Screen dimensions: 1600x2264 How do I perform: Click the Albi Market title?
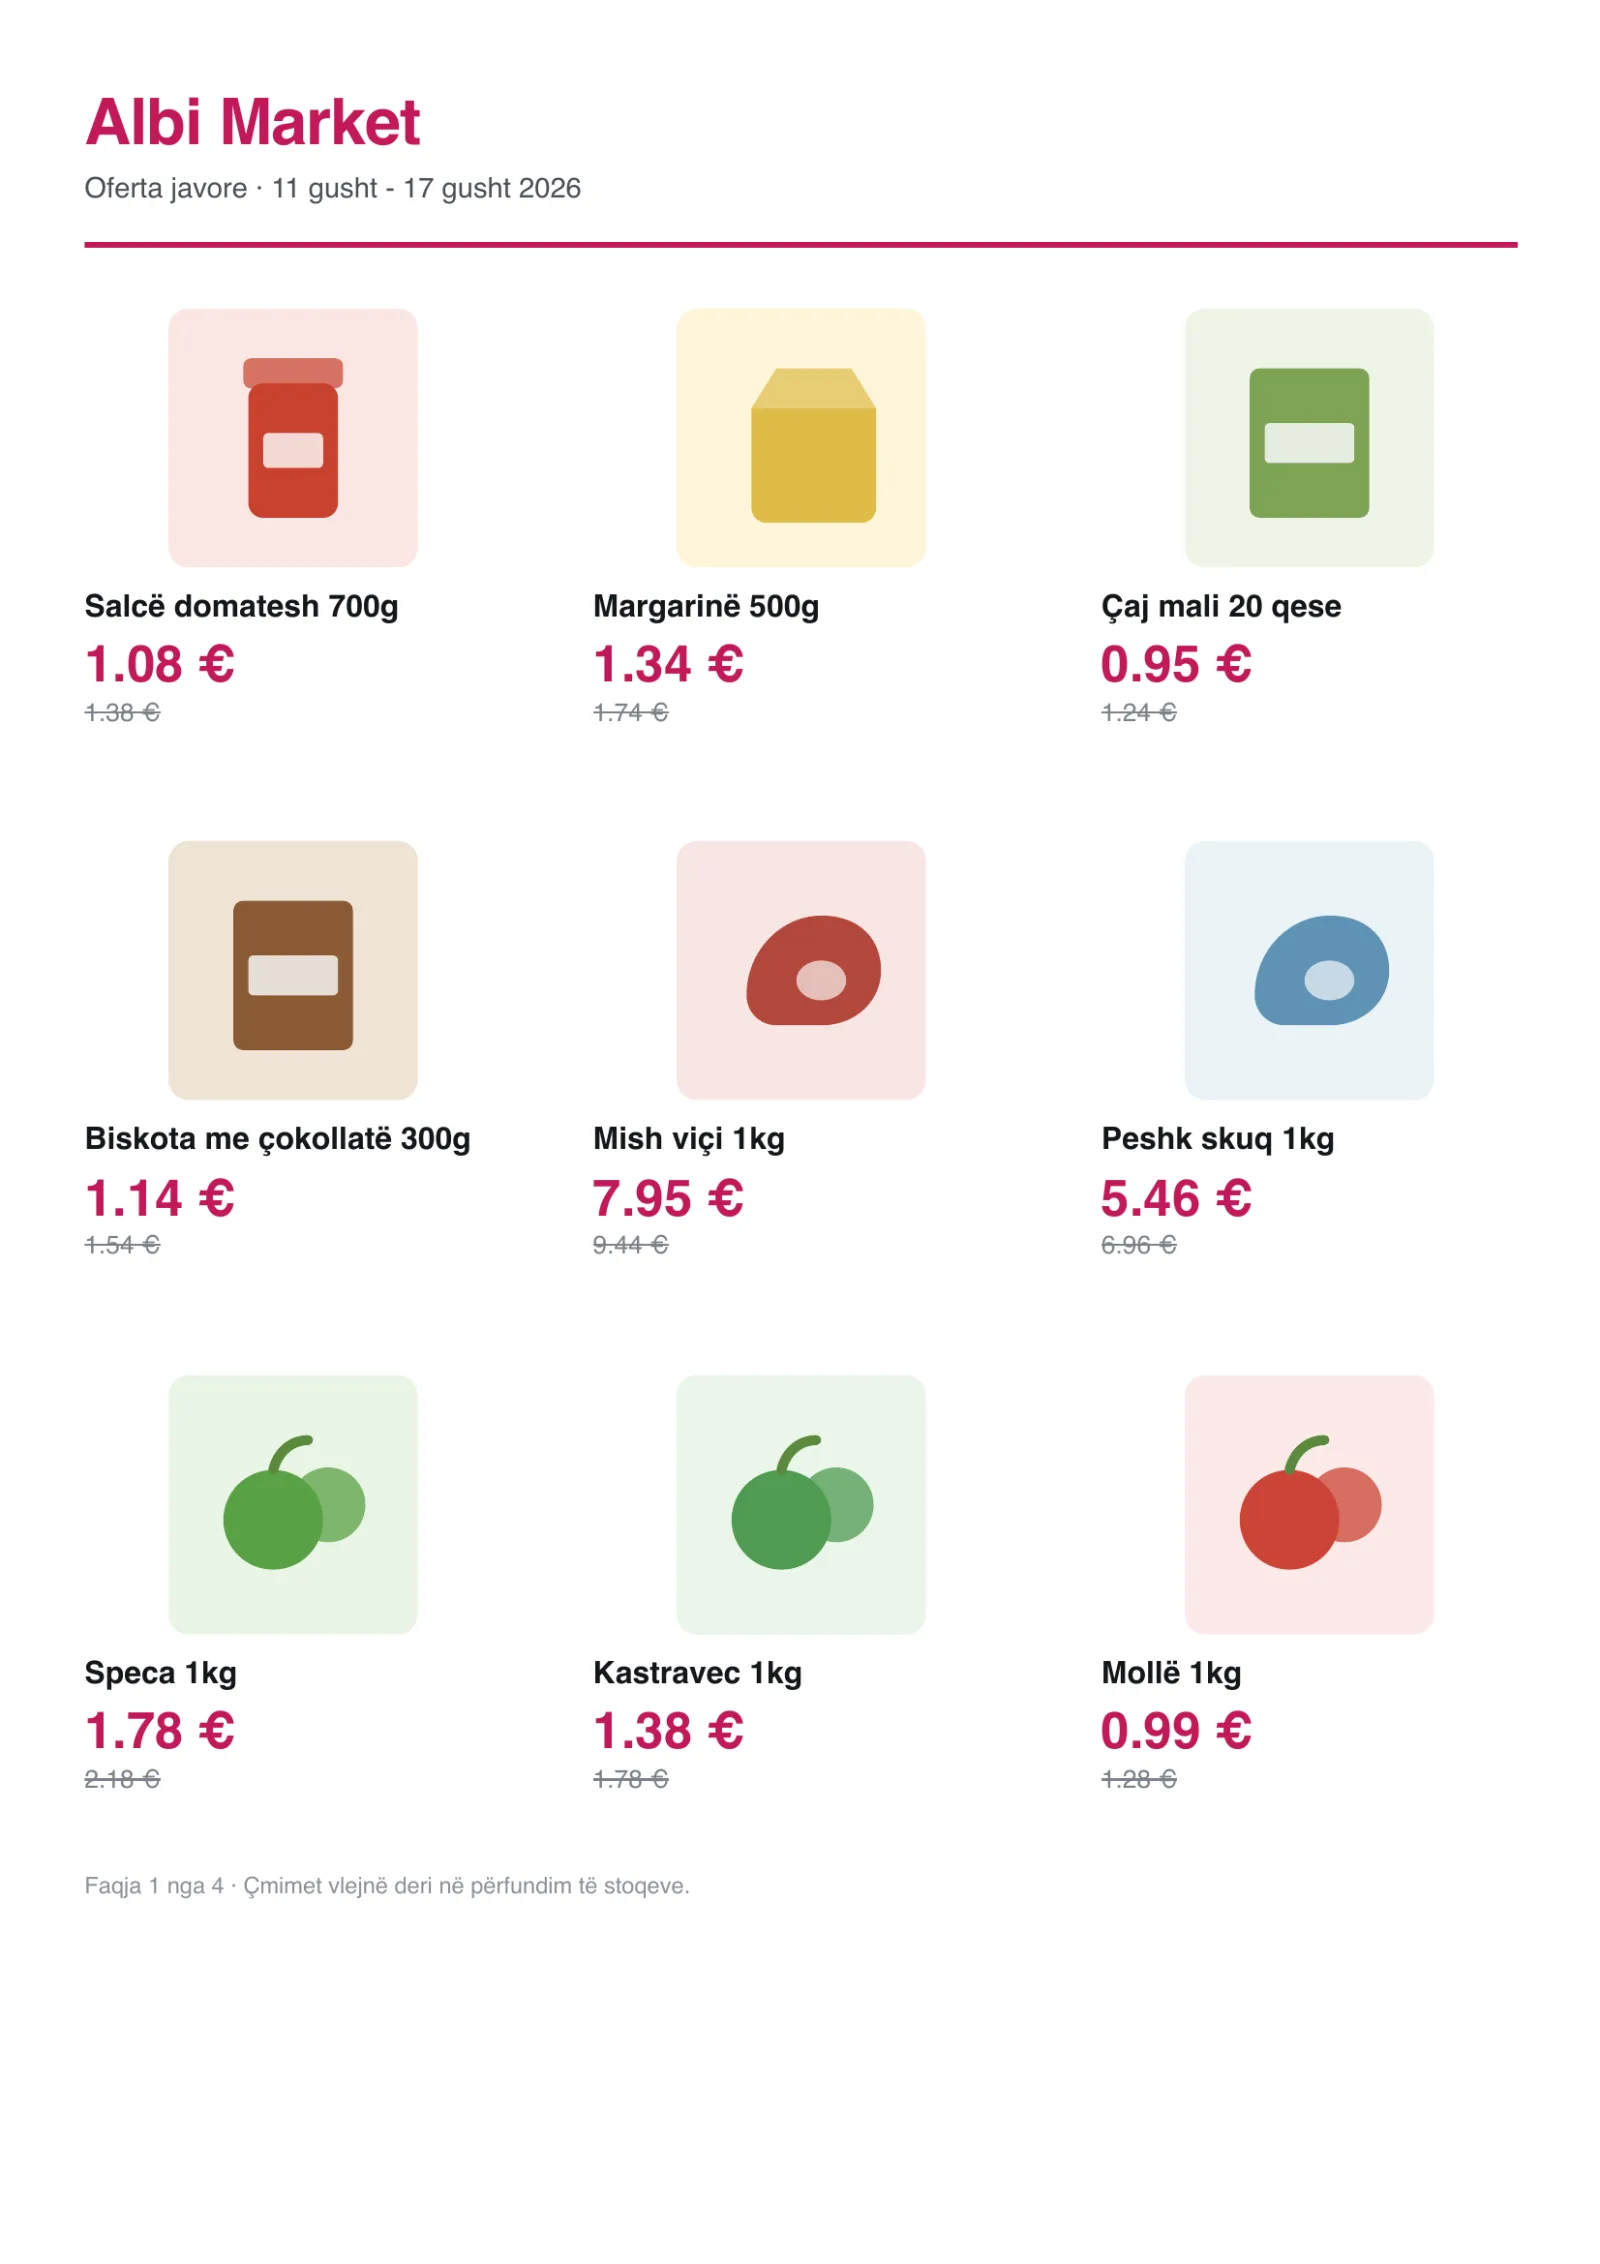tap(252, 122)
